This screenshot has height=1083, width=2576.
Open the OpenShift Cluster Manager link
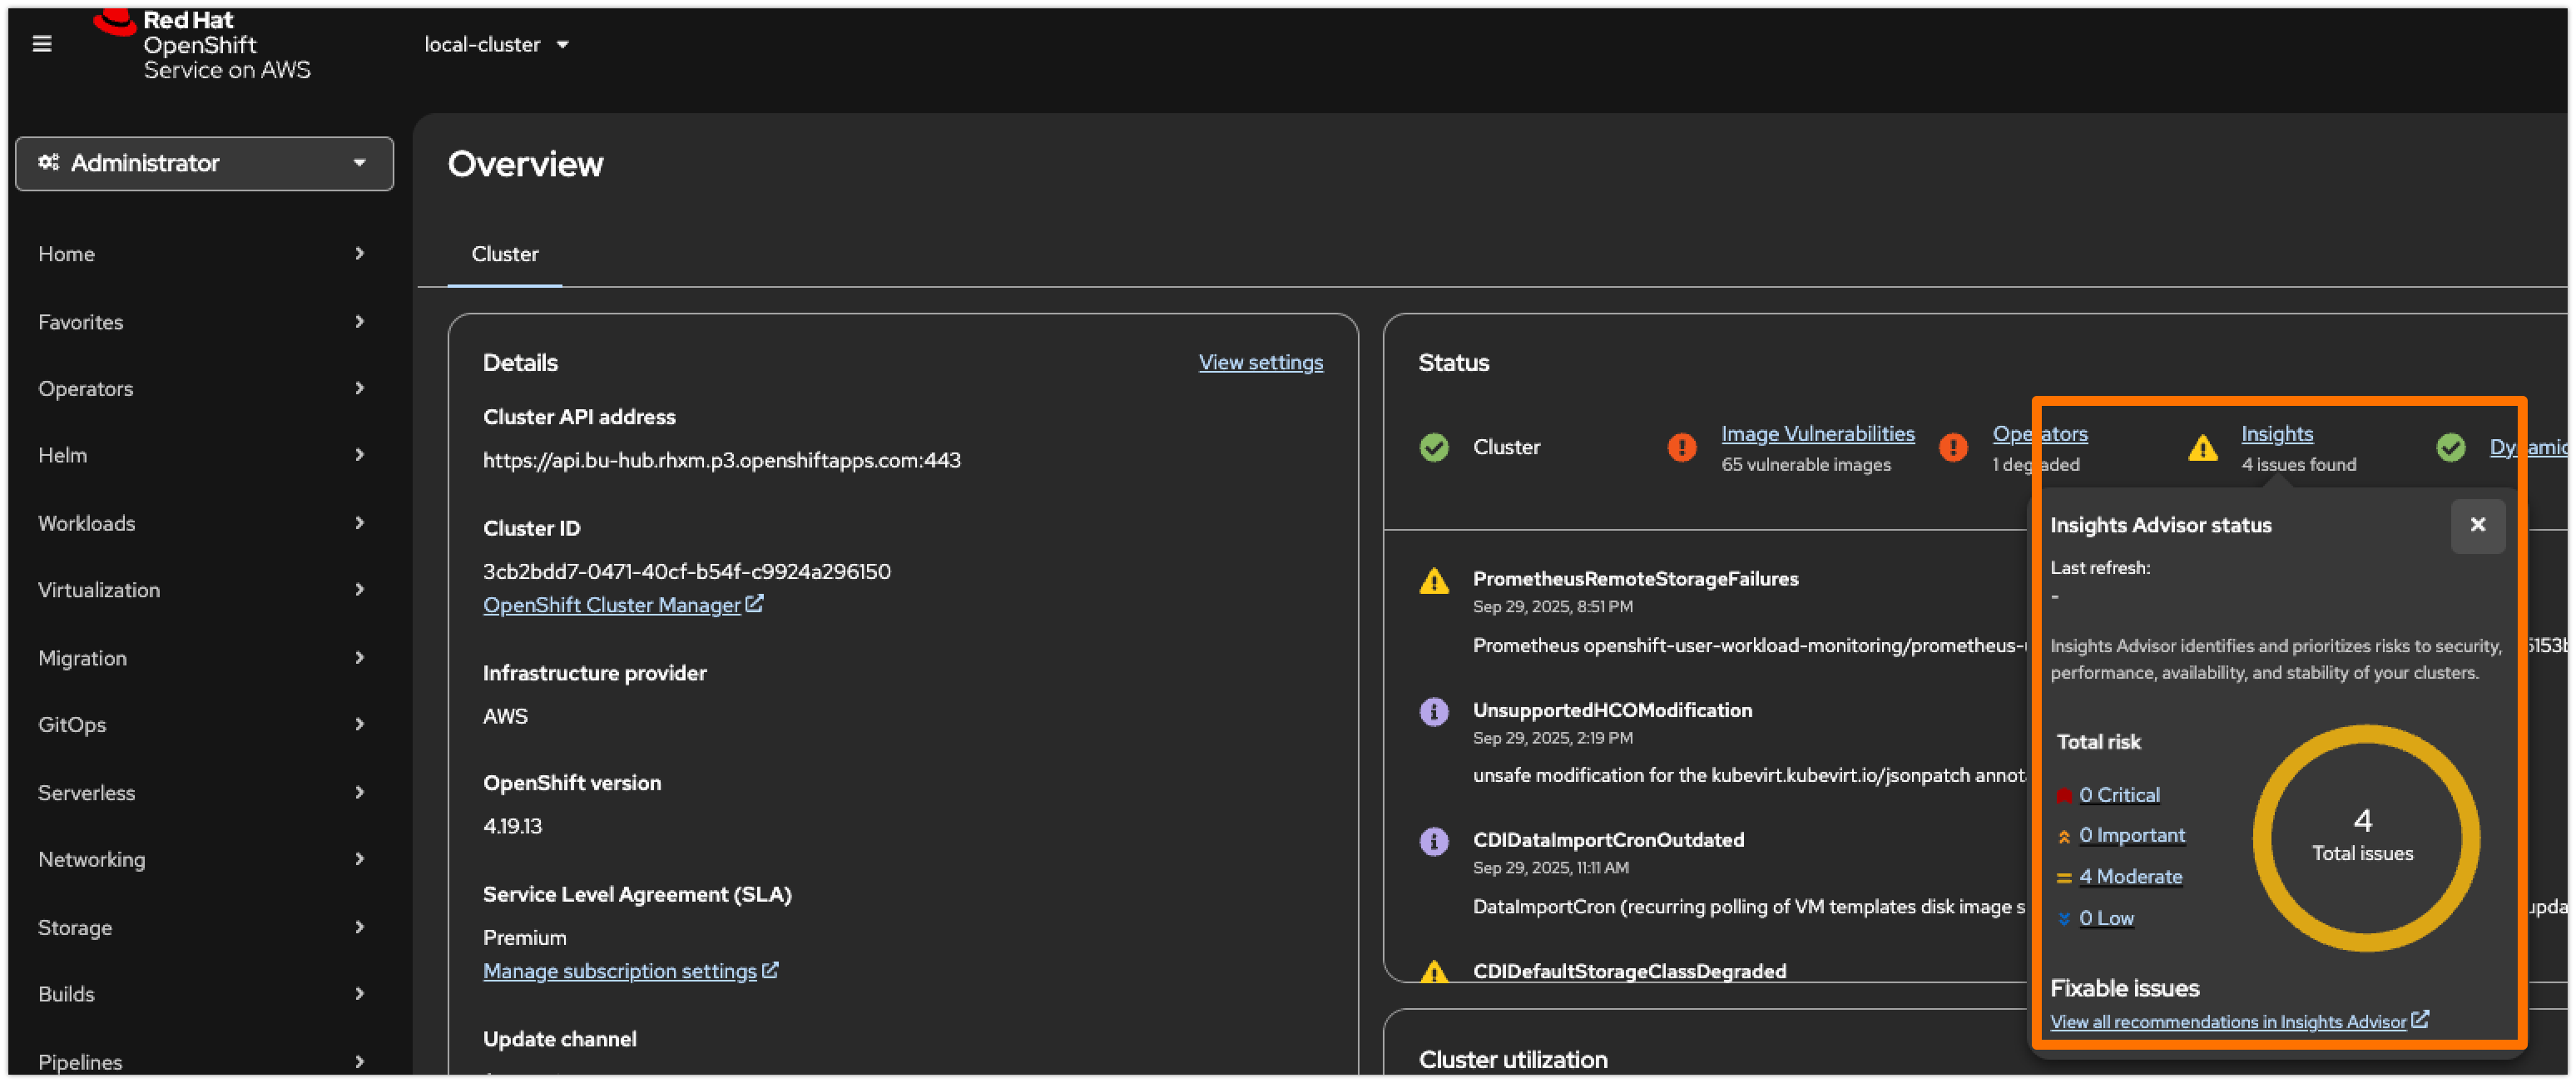(612, 605)
